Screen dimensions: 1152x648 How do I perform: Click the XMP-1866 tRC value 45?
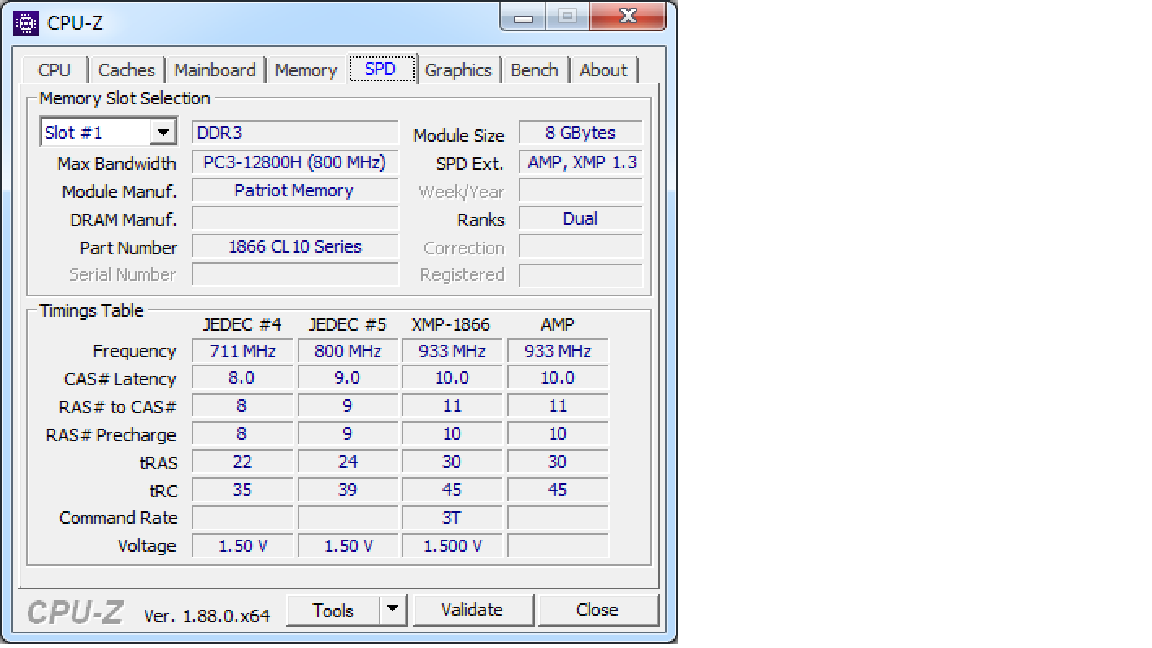coord(452,490)
